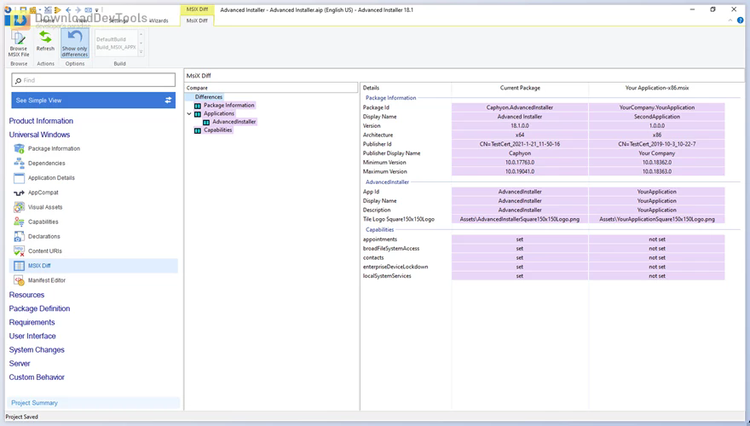Expand the Requirements section
This screenshot has height=426, width=750.
click(x=32, y=322)
